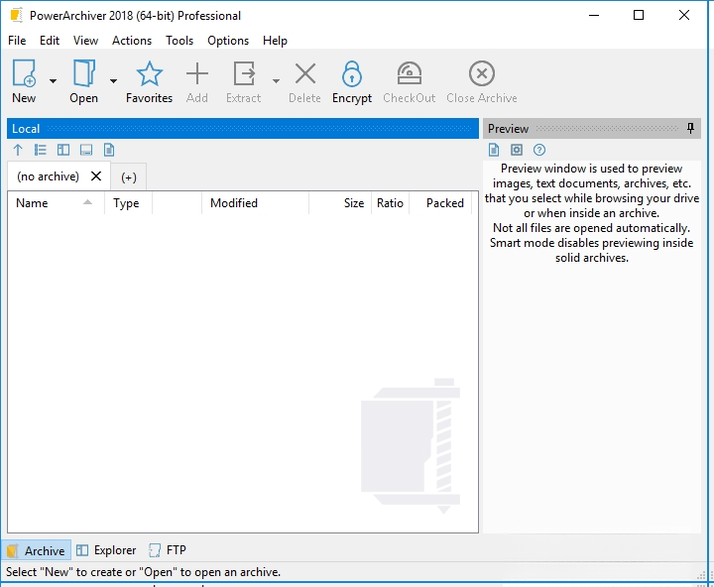This screenshot has height=587, width=714.
Task: Switch to the Explorer bottom tab
Action: pos(106,551)
